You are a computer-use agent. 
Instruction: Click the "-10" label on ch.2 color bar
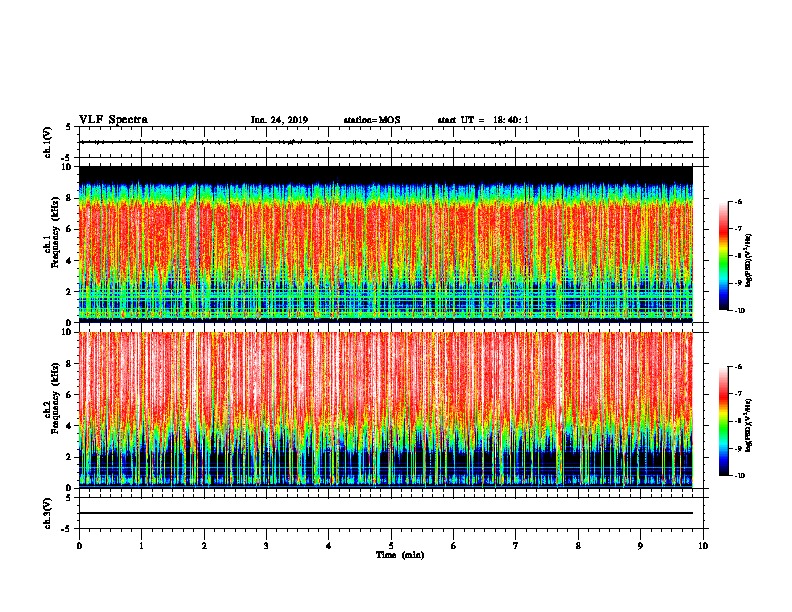pyautogui.click(x=739, y=476)
